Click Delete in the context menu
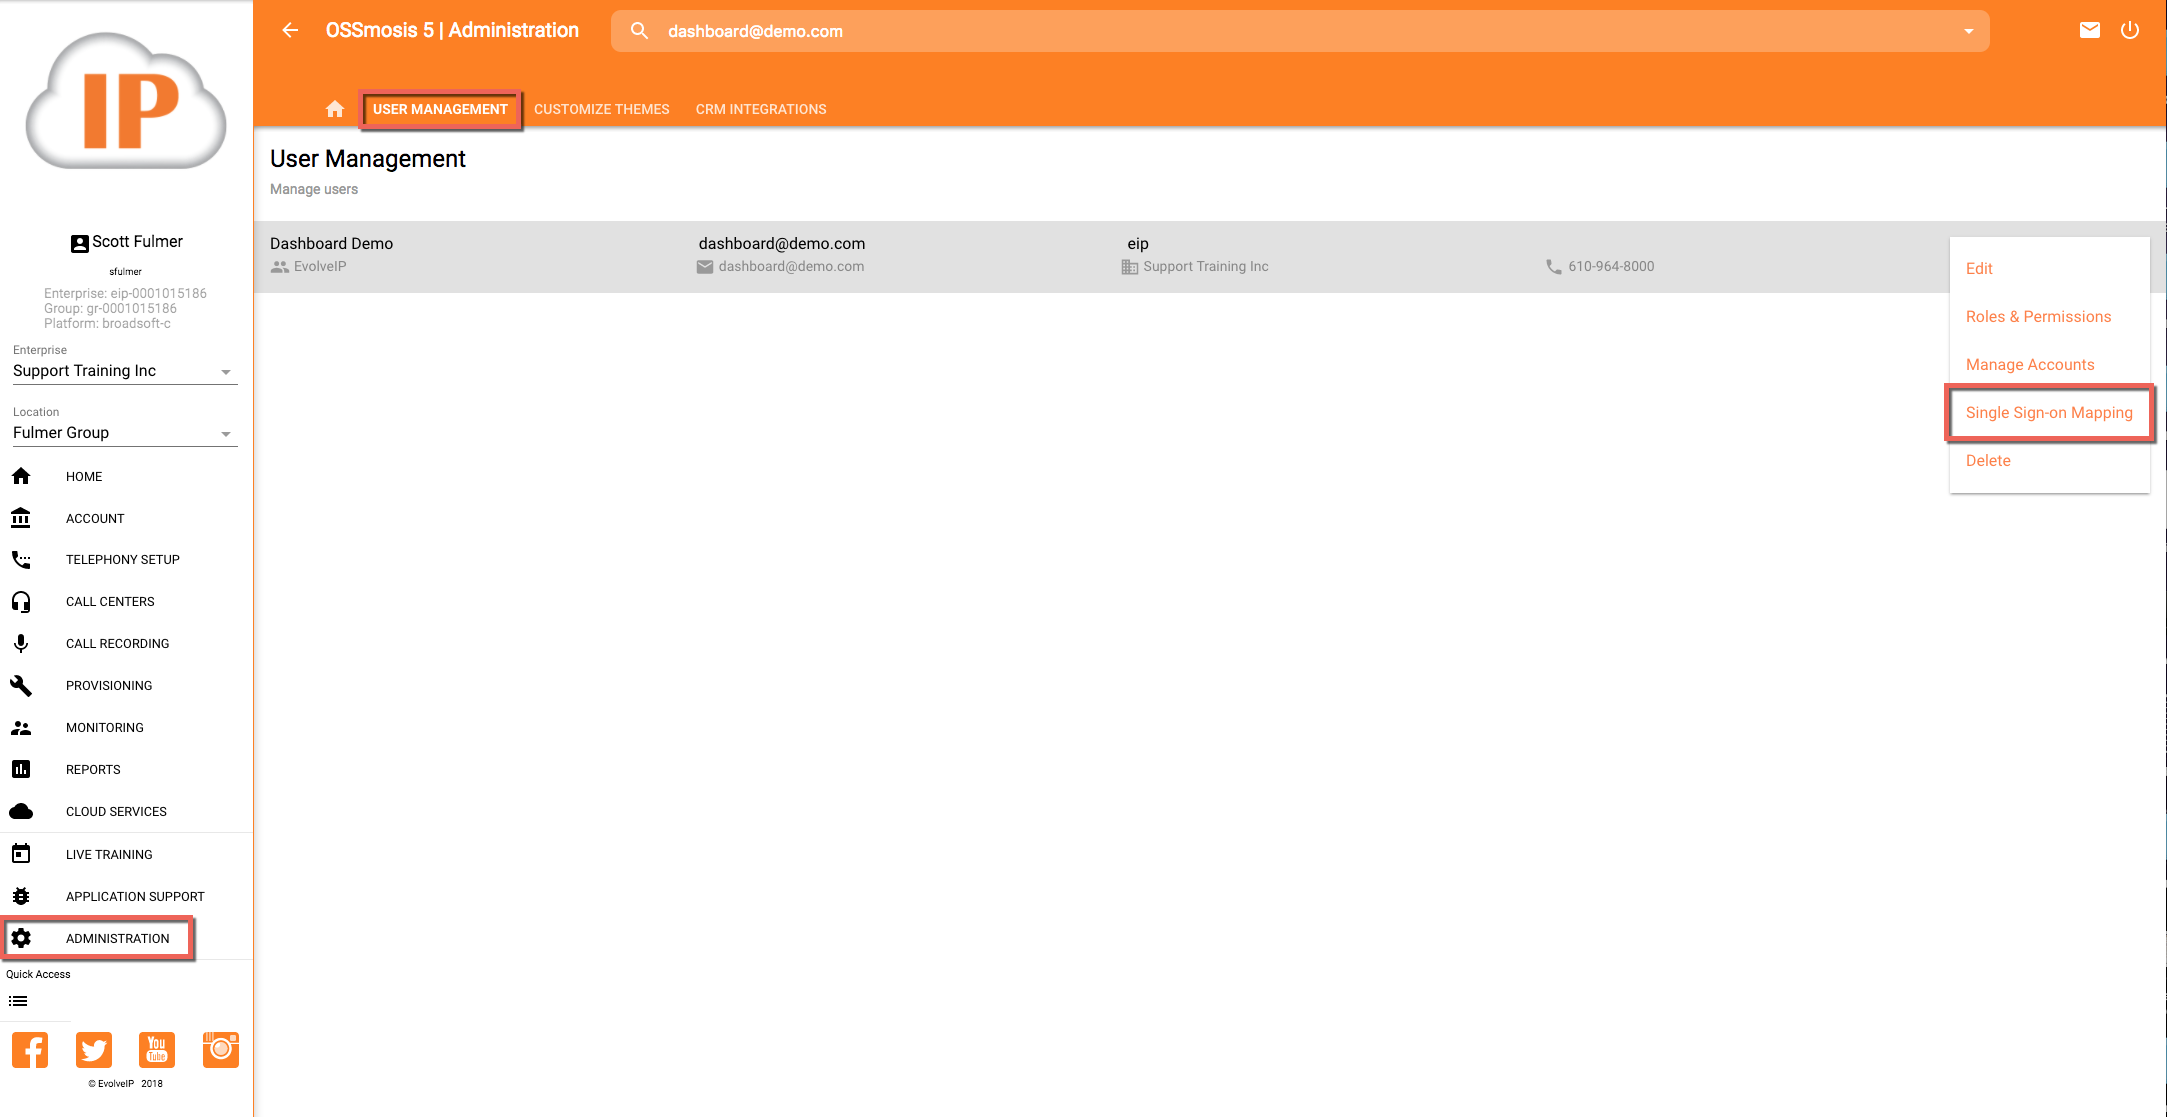Viewport: 2167px width, 1117px height. [1988, 461]
